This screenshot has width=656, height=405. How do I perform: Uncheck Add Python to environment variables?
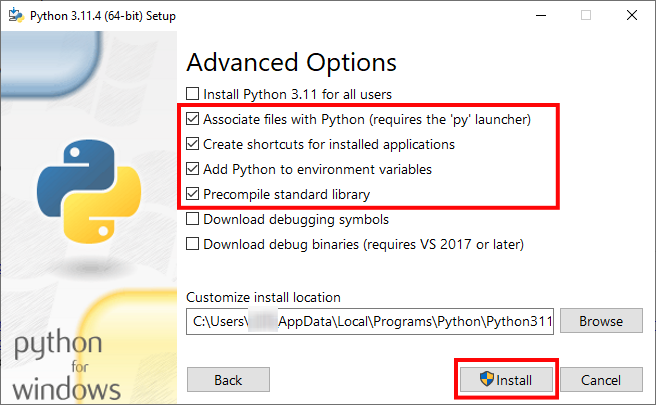click(x=193, y=169)
